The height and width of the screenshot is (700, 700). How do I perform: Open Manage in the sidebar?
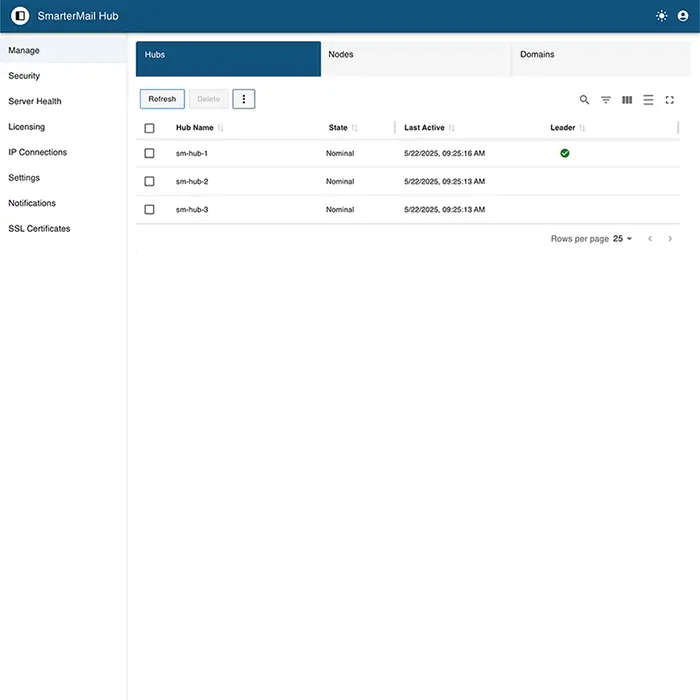point(63,50)
